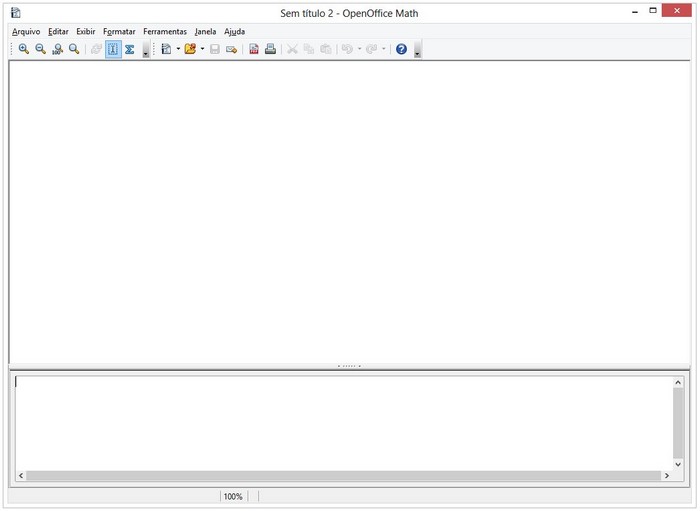This screenshot has width=700, height=511.
Task: Click the Document as E-mail icon
Action: coord(231,49)
